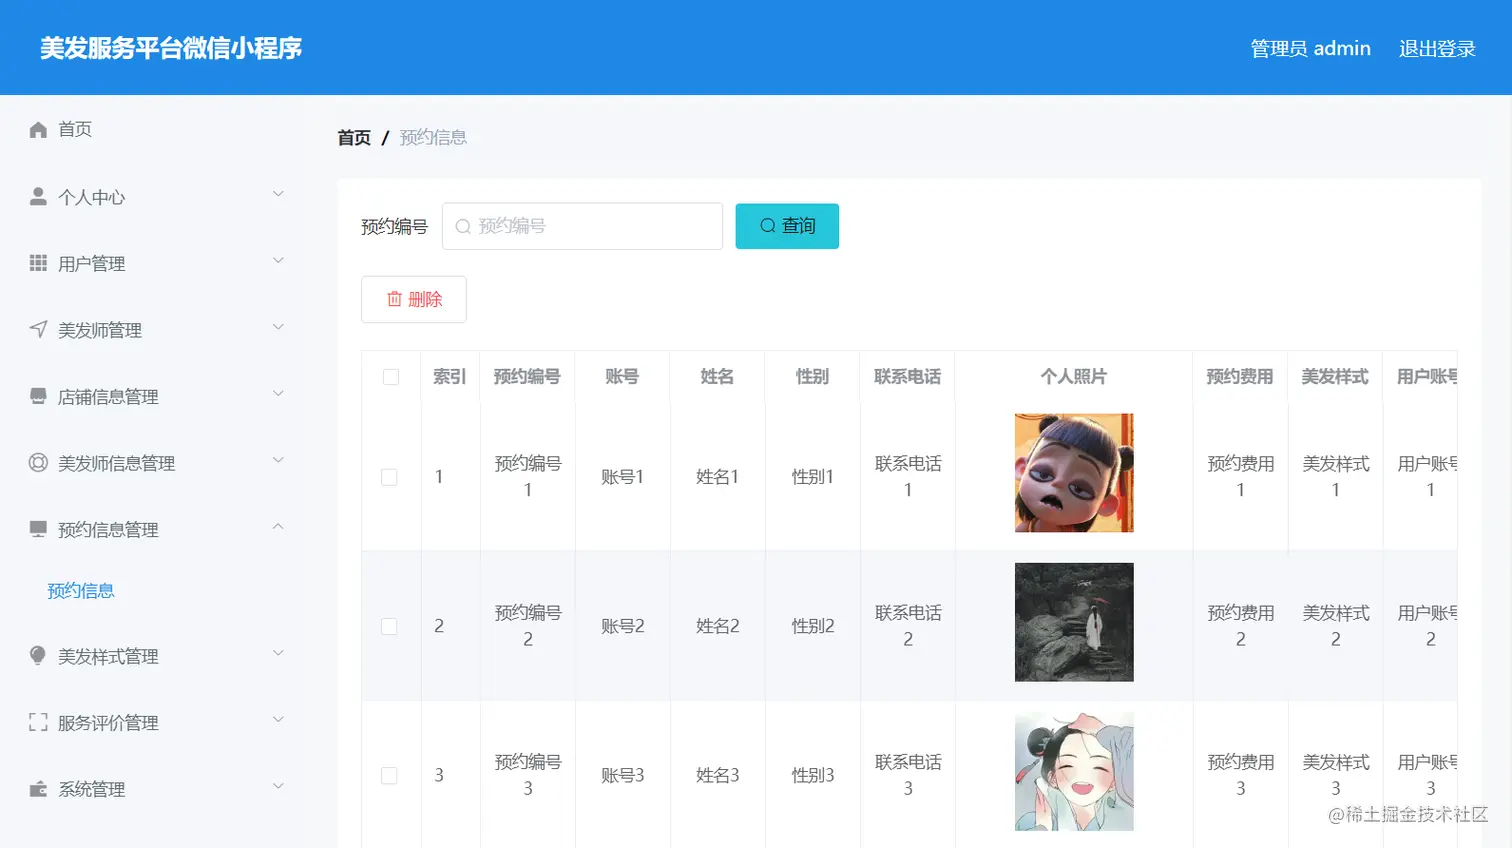Click the 姓名2 cell
Screen dimensions: 1512x848
pyautogui.click(x=717, y=626)
